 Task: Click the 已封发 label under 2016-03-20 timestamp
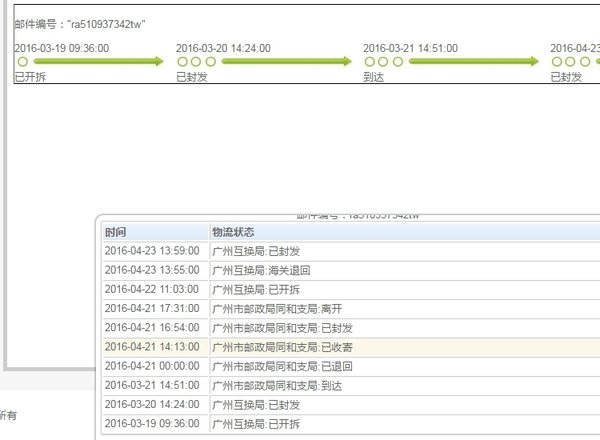click(192, 77)
